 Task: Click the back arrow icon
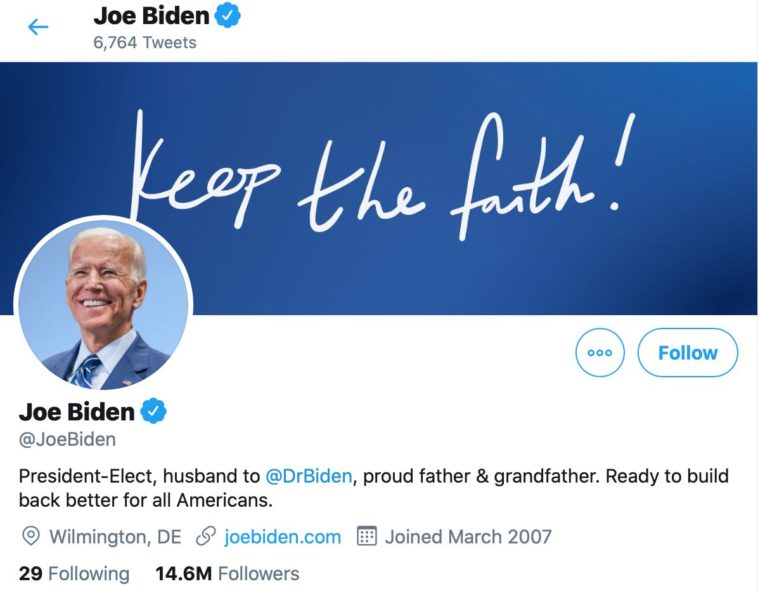38,27
